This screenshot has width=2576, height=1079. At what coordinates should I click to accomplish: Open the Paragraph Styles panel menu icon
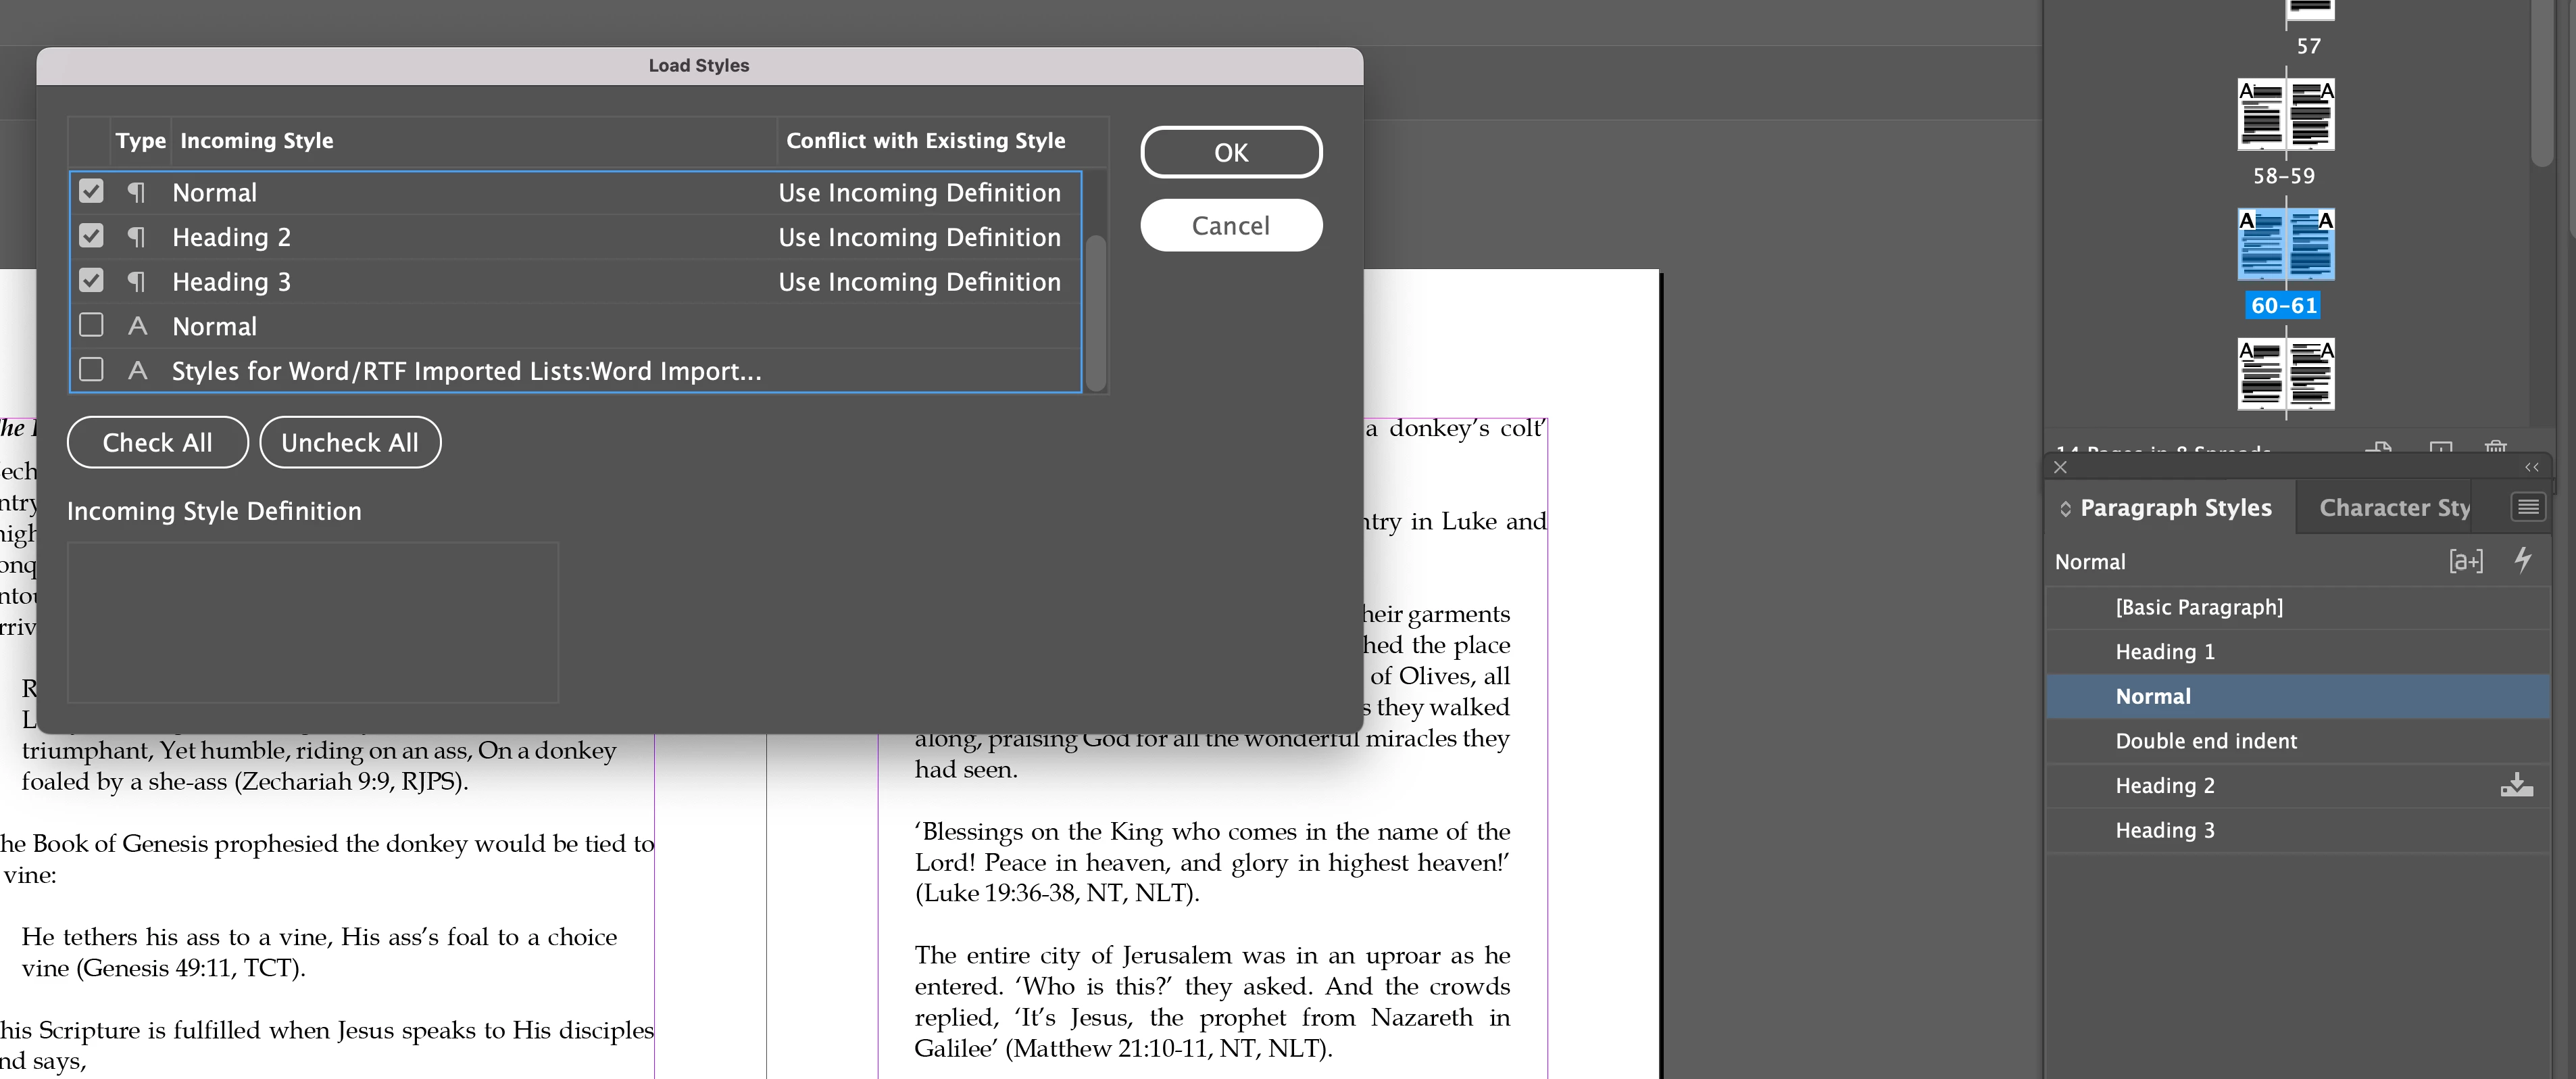click(x=2527, y=507)
